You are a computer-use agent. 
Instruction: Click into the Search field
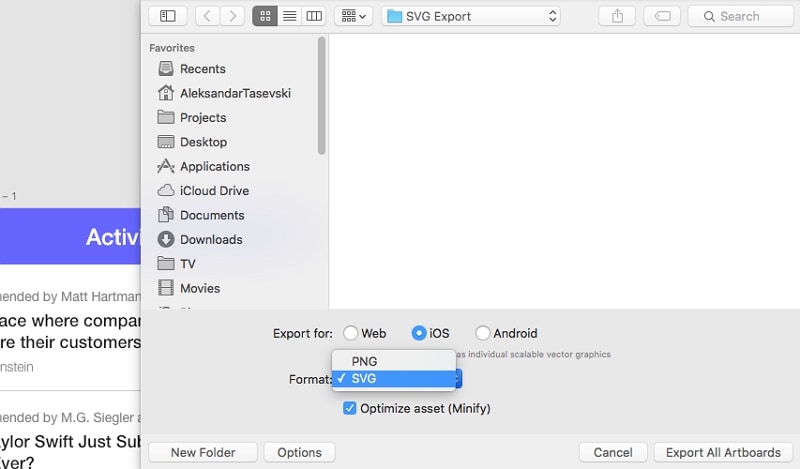coord(740,16)
